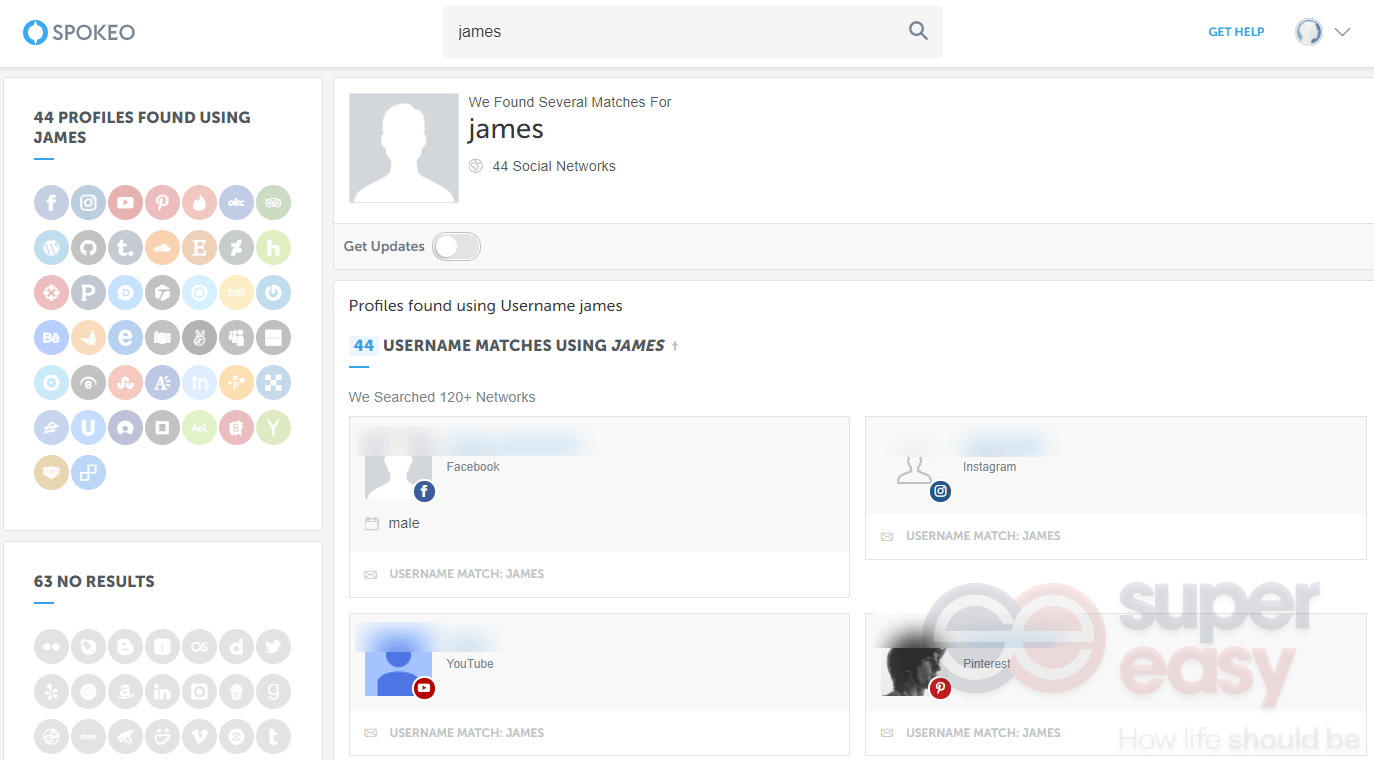Viewport: 1374px width, 760px height.
Task: Select the GitHub icon
Action: pos(88,248)
